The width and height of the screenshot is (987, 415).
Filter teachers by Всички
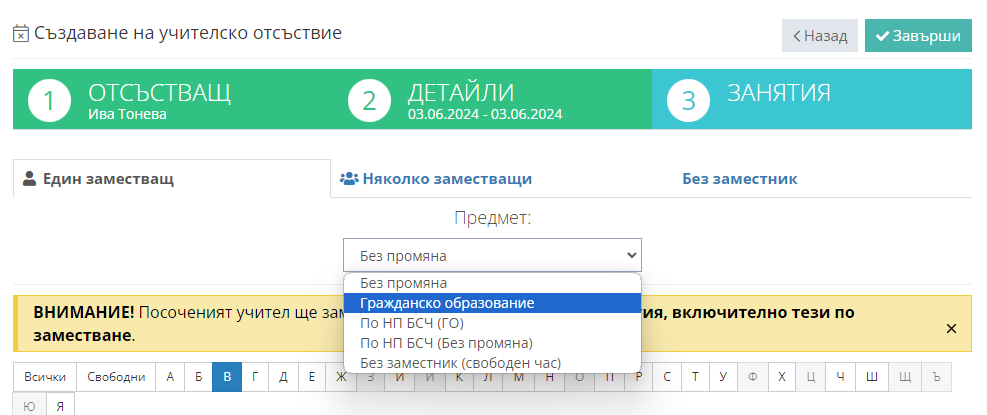coord(45,377)
